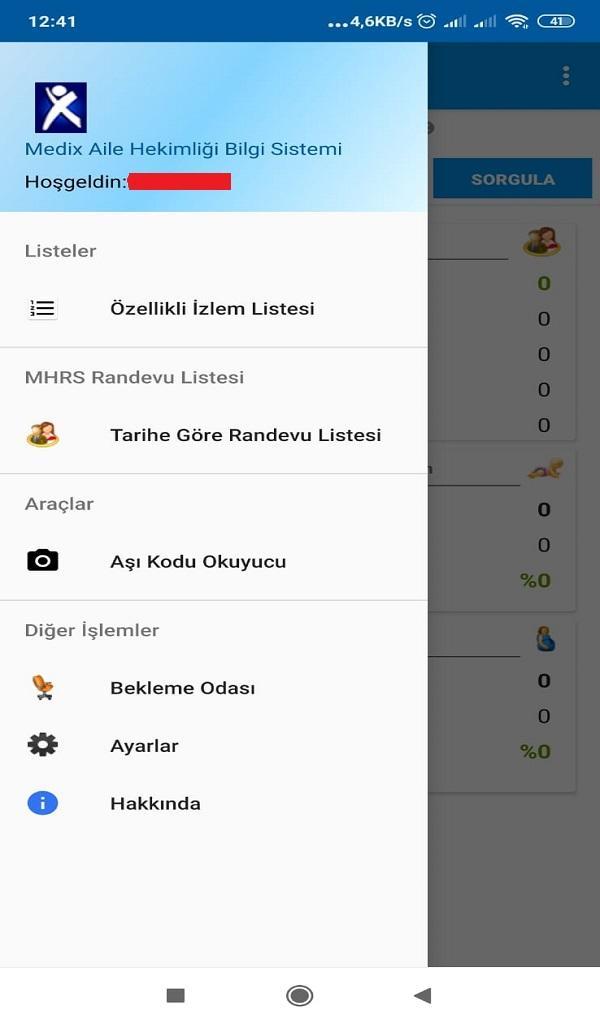
Task: Open the three-dot overflow menu
Action: click(566, 76)
